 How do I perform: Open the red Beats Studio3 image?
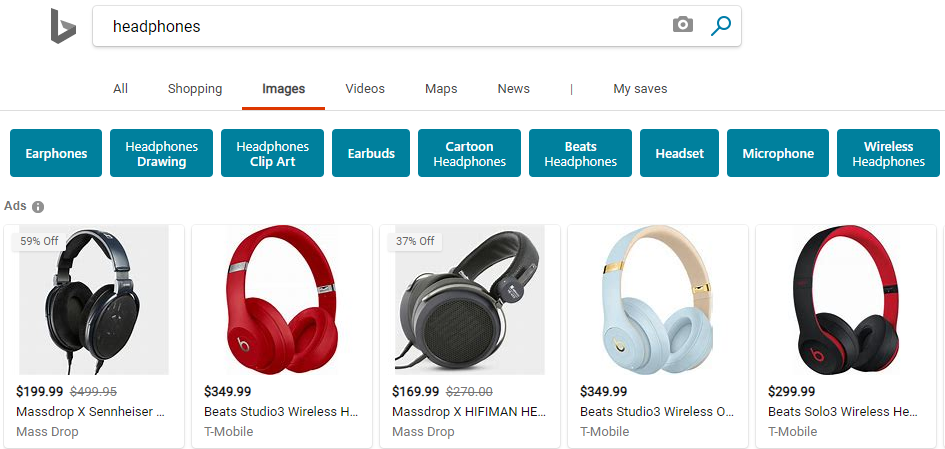tap(281, 299)
